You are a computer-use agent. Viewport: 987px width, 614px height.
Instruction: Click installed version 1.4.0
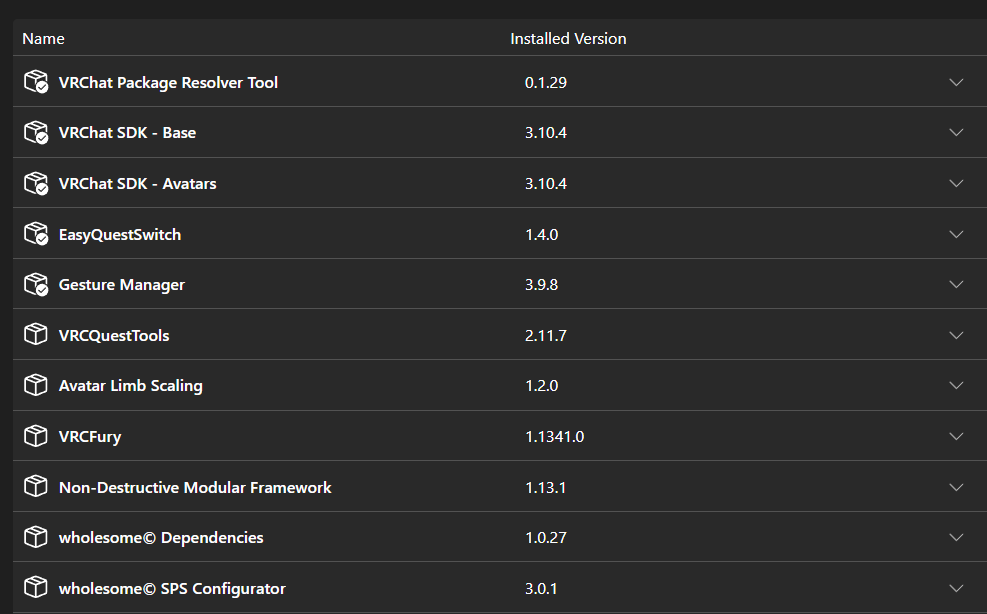541,235
